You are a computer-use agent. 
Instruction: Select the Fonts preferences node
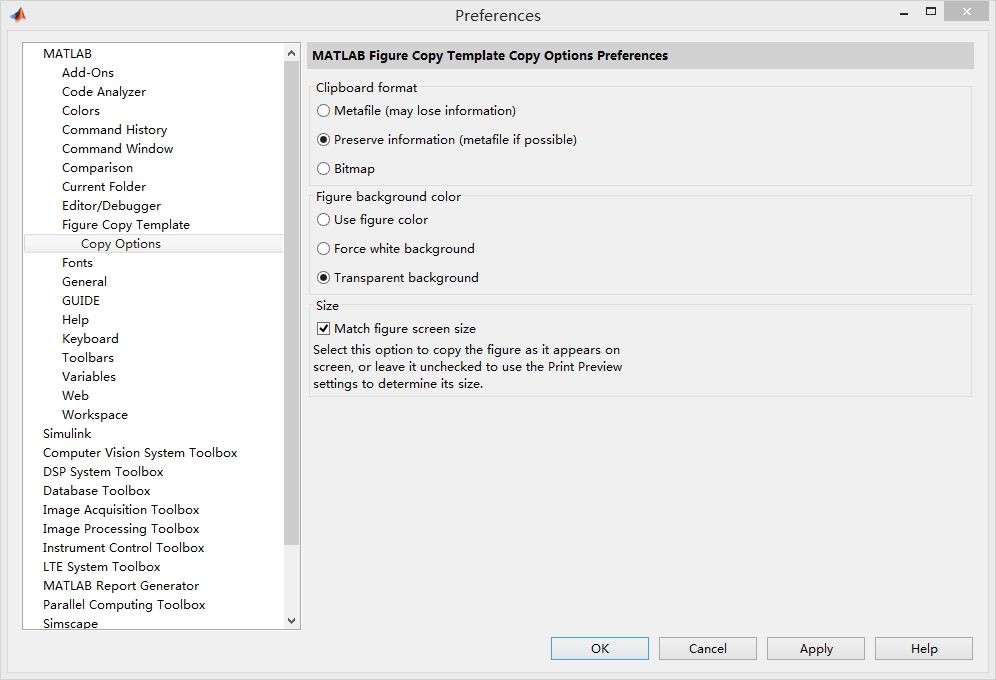77,262
